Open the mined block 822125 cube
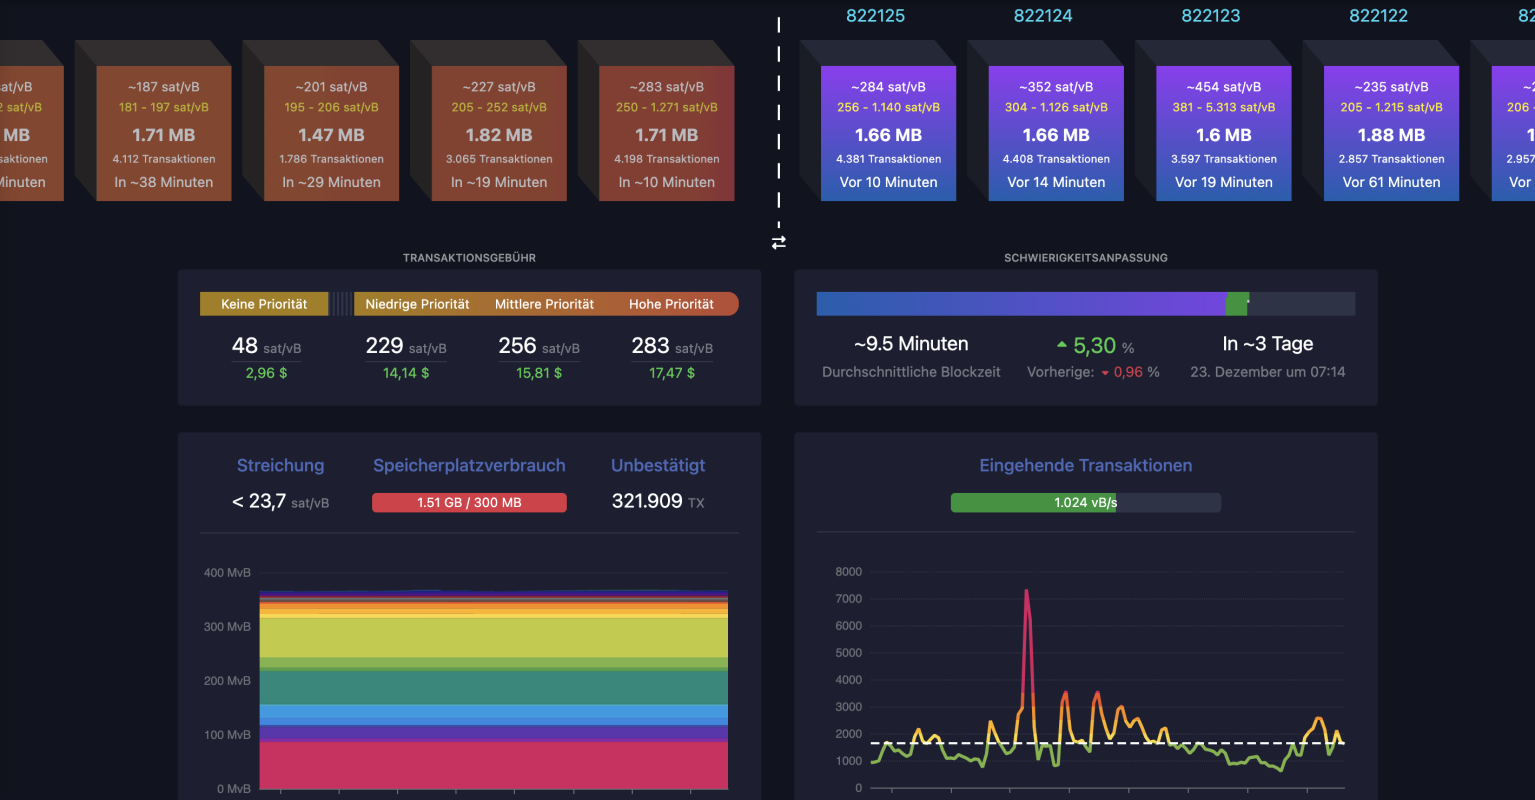This screenshot has height=800, width=1535. (888, 132)
